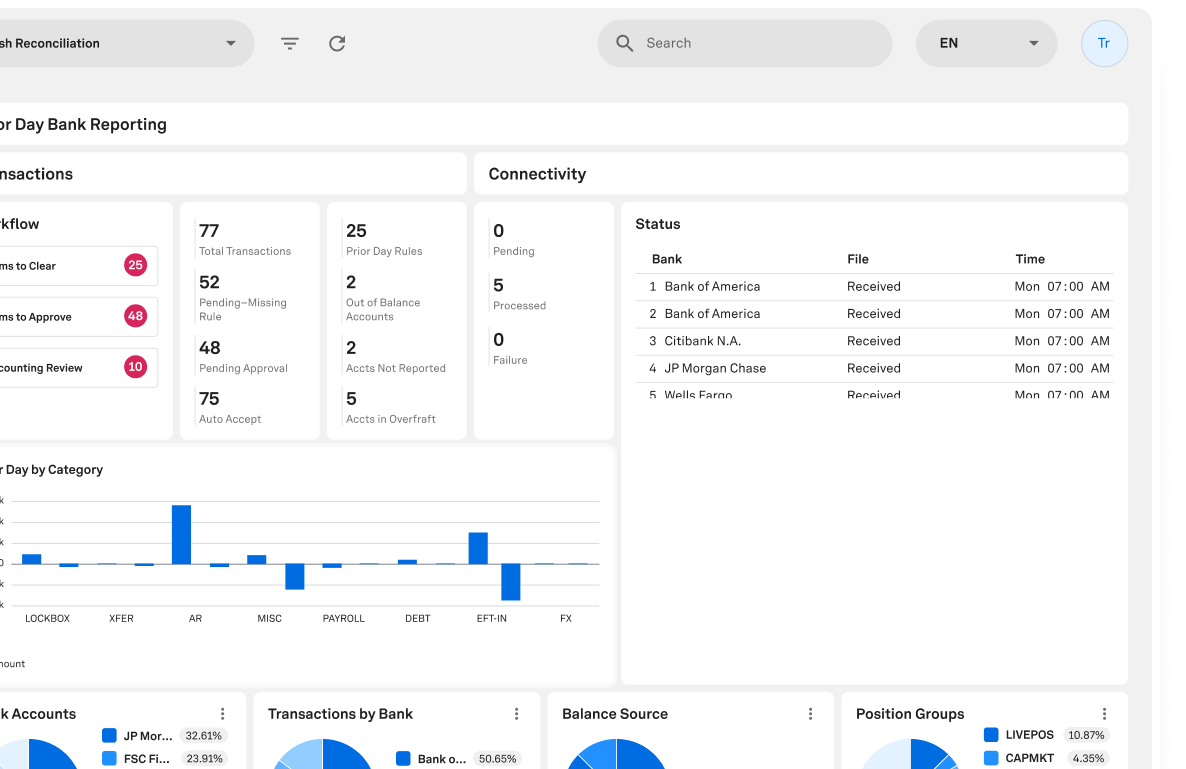Open Items to Clear workflow button
The width and height of the screenshot is (1186, 769).
click(x=75, y=266)
